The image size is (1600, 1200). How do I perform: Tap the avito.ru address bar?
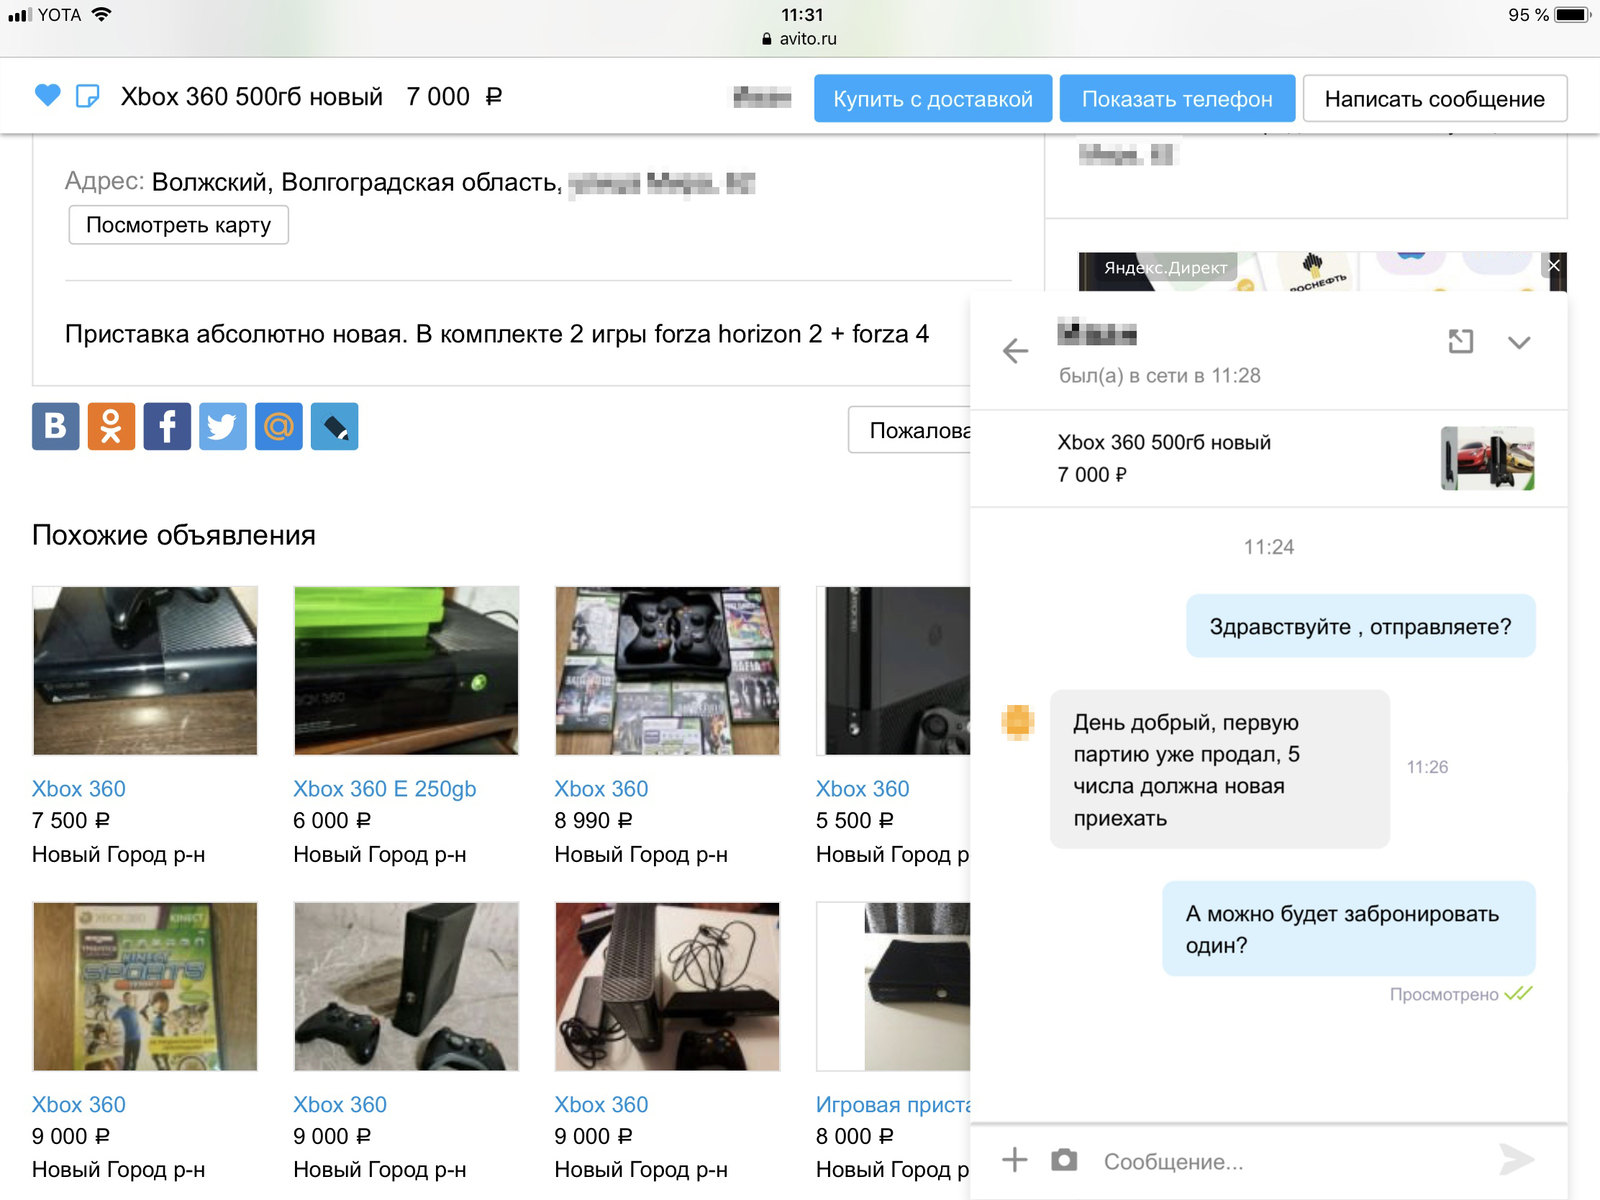point(800,38)
